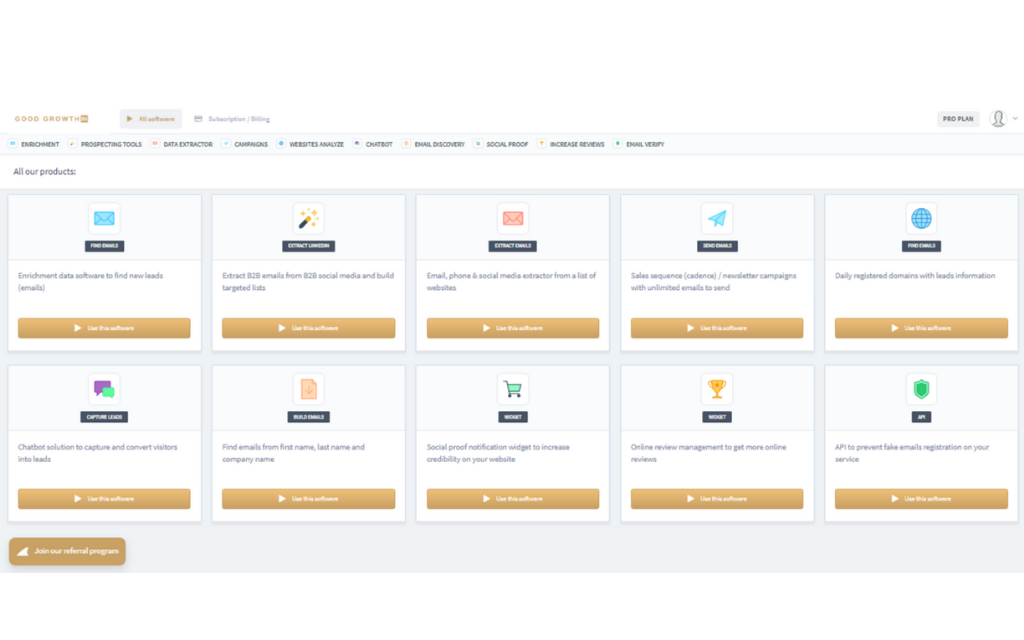Viewport: 1024px width, 640px height.
Task: Click the 'All our products:' heading
Action: 44,172
